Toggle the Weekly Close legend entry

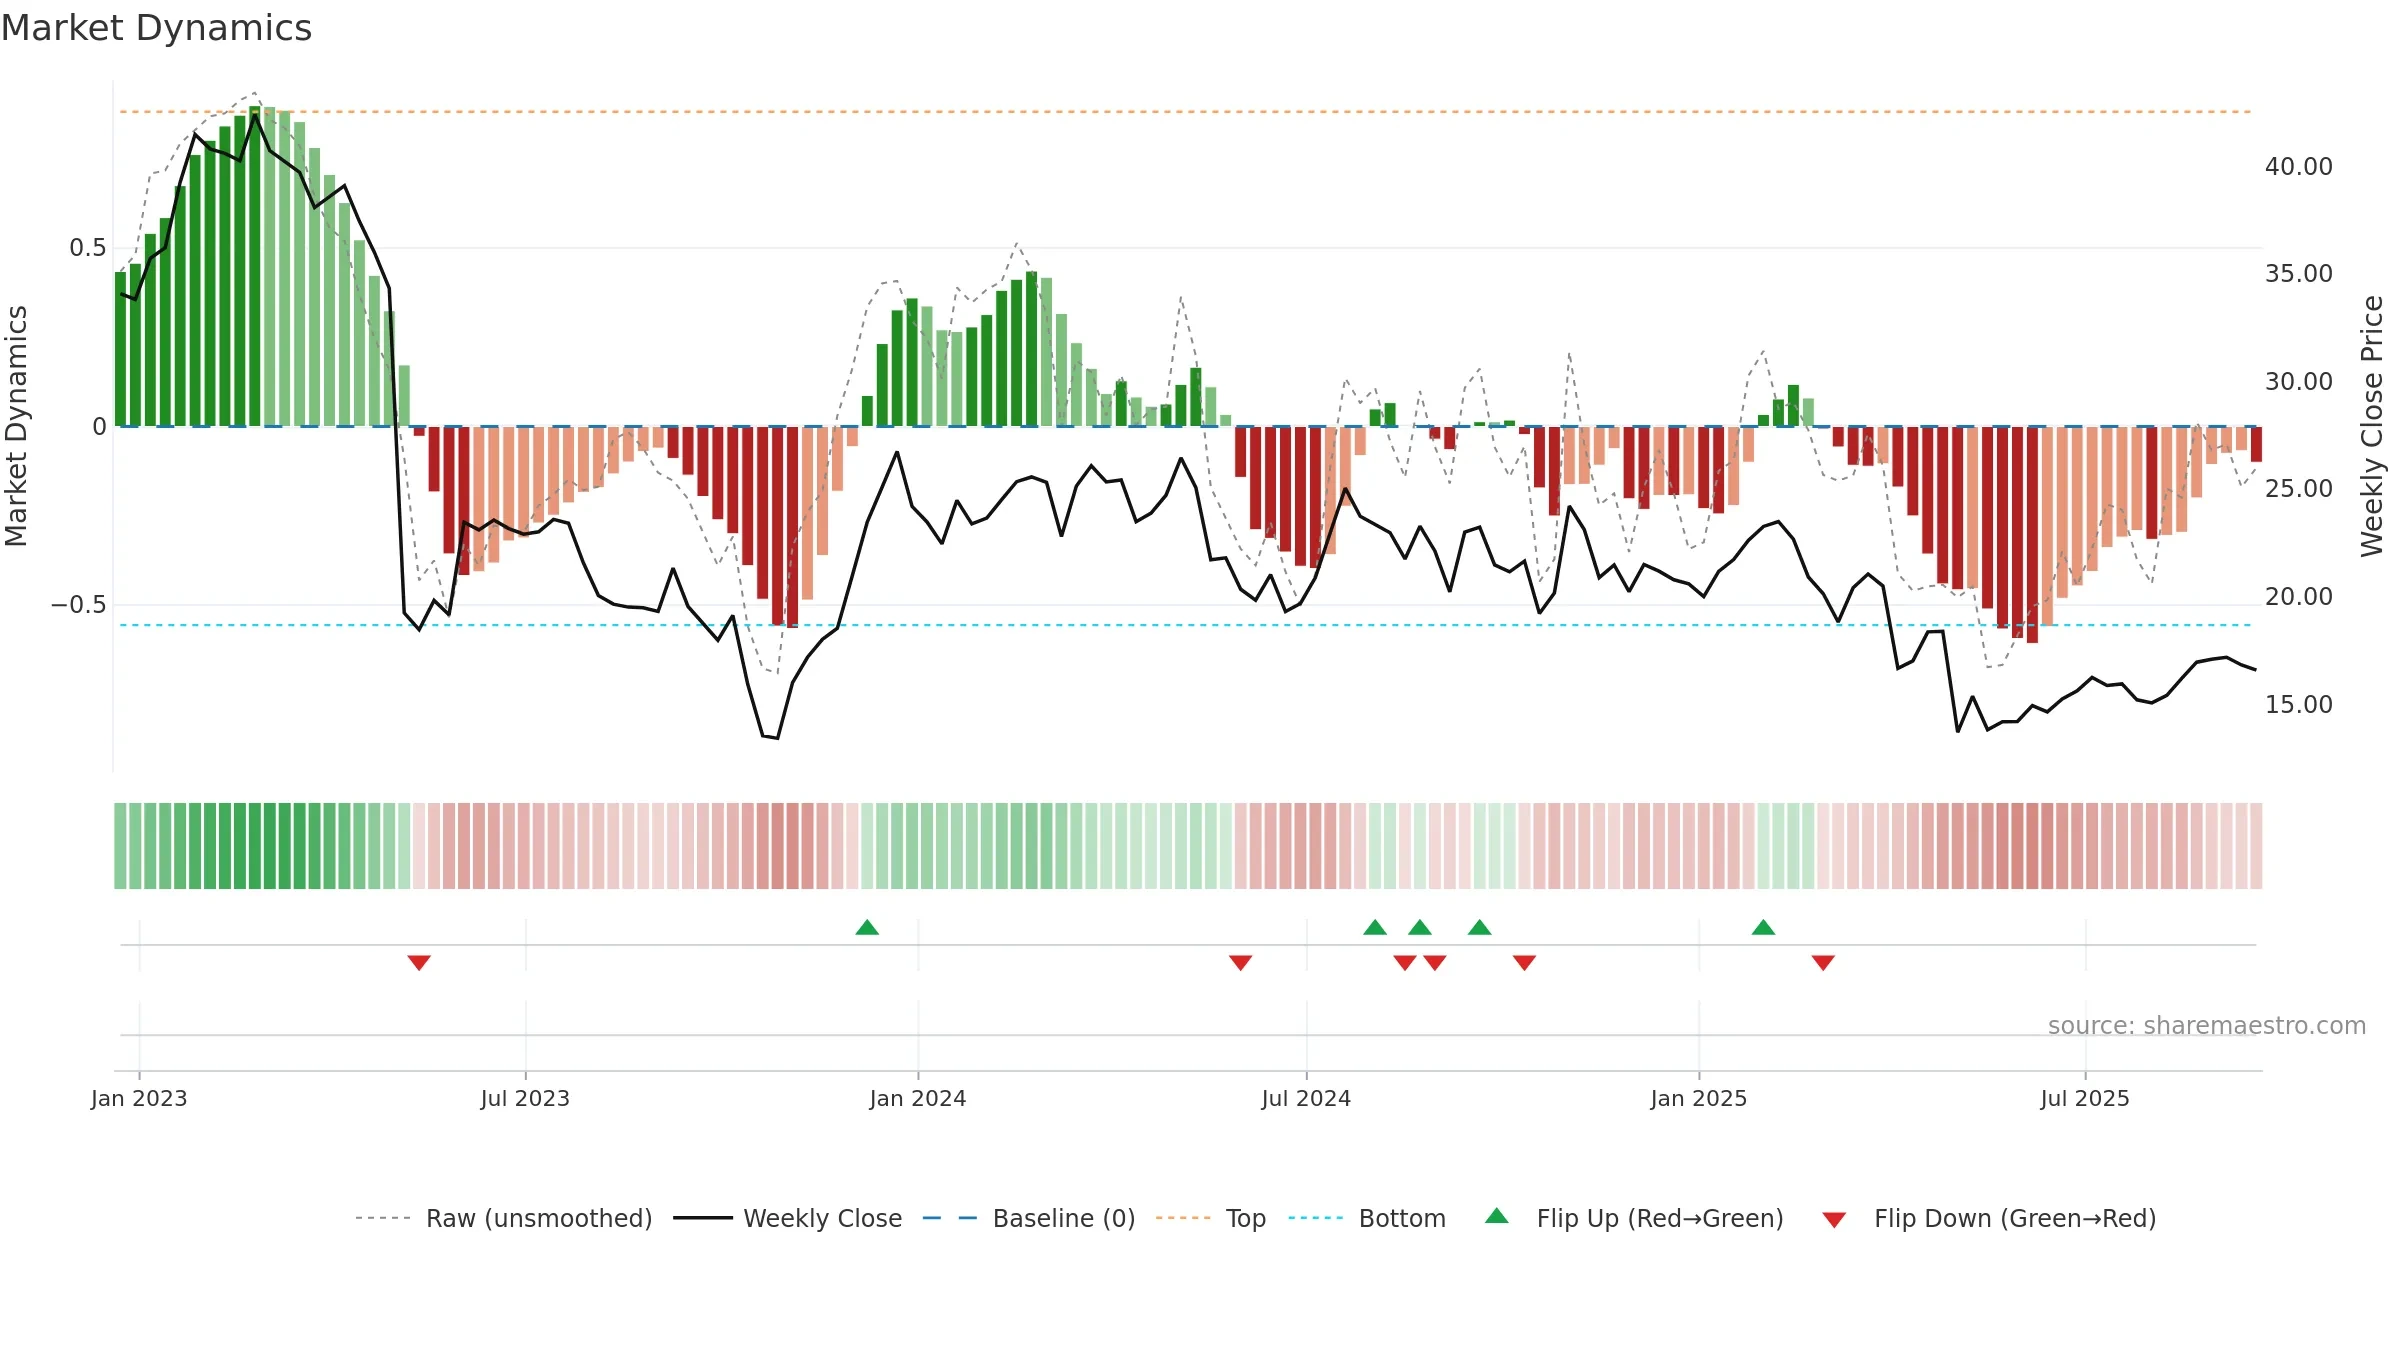point(788,1218)
